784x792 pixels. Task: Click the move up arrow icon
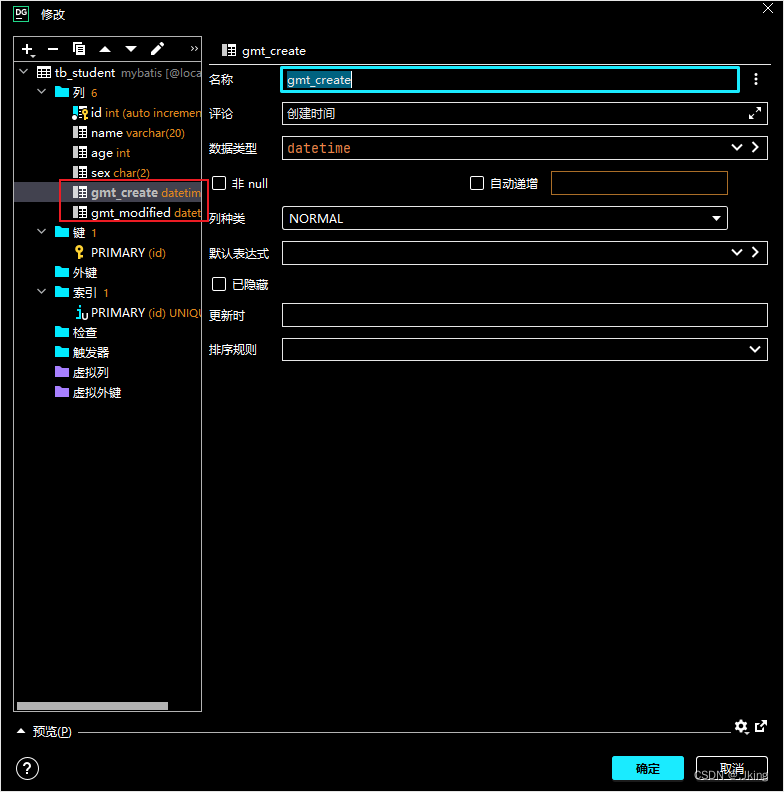tap(105, 49)
